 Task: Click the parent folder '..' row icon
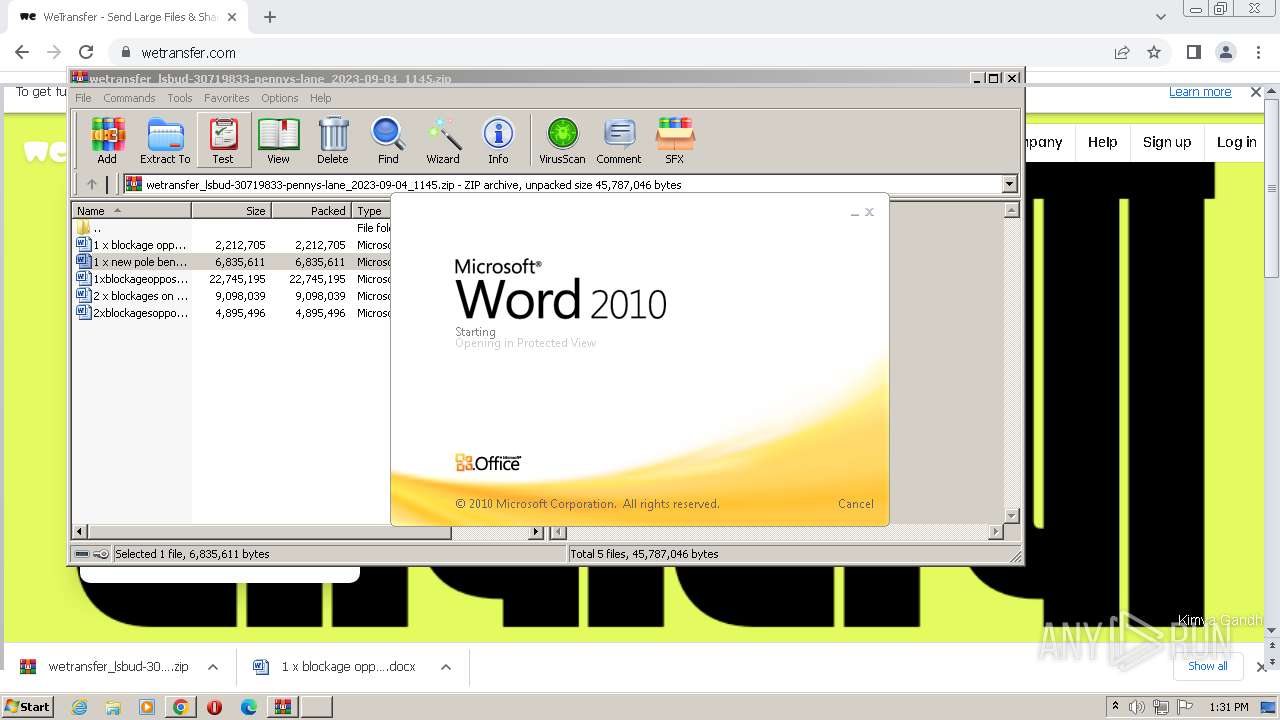84,228
